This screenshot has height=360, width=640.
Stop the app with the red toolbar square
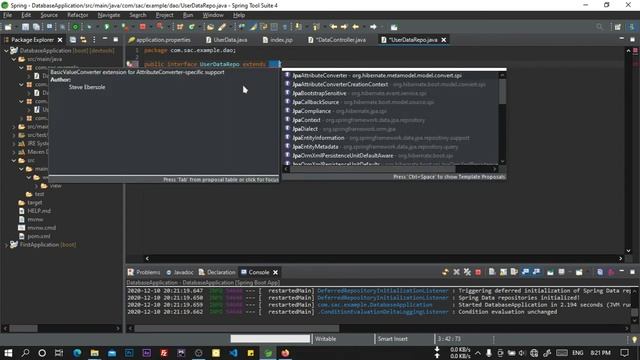click(x=142, y=27)
